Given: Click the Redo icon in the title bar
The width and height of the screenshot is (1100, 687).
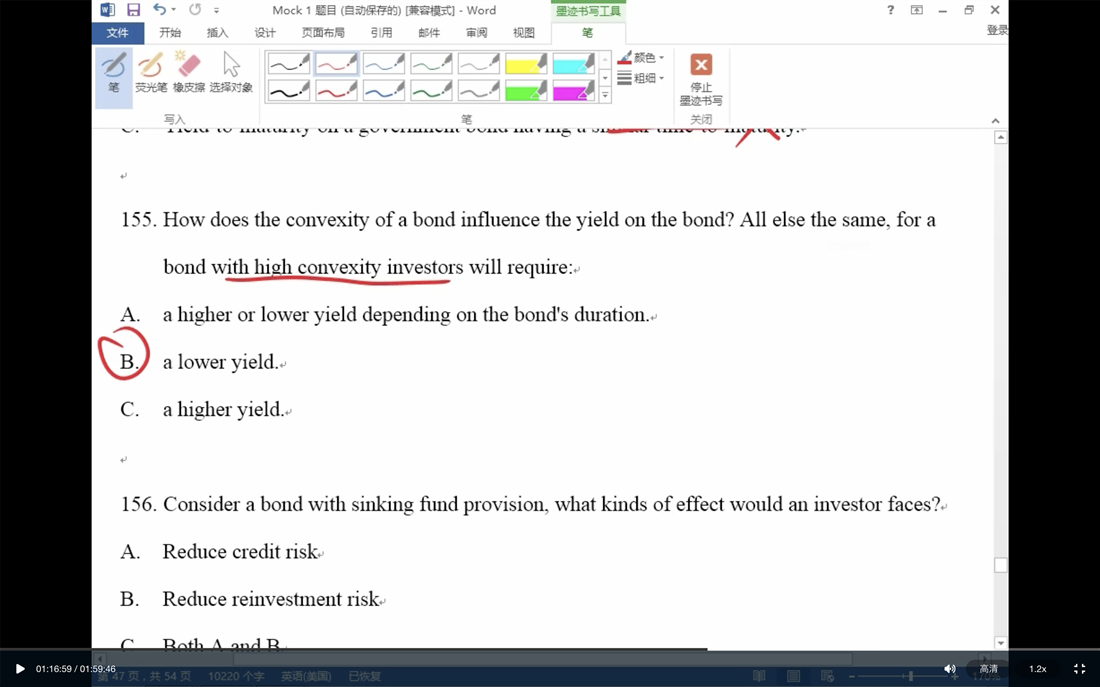Looking at the screenshot, I should point(195,10).
